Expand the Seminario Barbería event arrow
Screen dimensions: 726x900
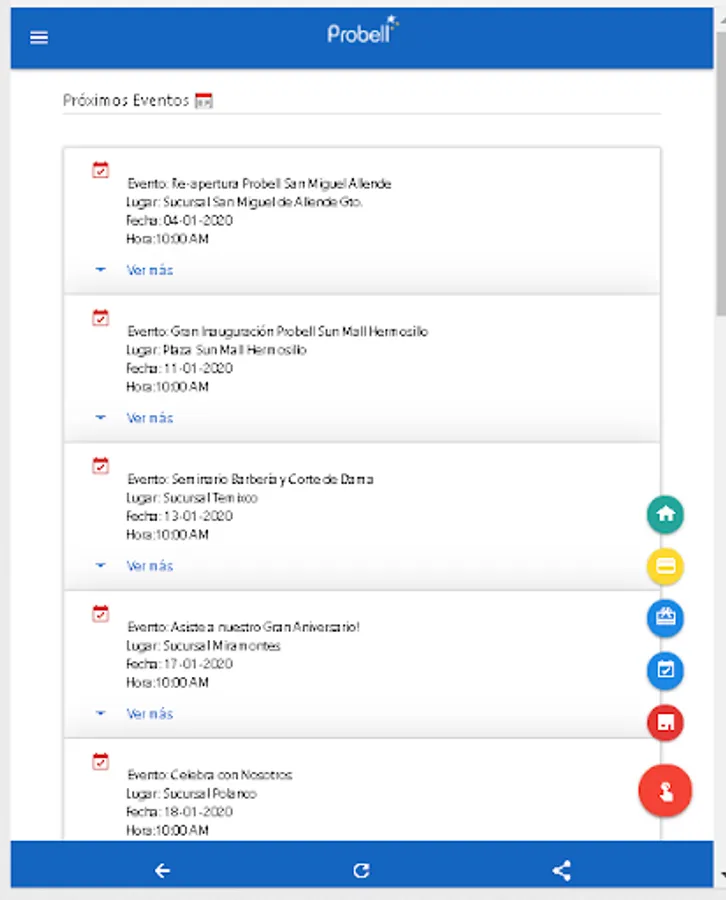(100, 565)
